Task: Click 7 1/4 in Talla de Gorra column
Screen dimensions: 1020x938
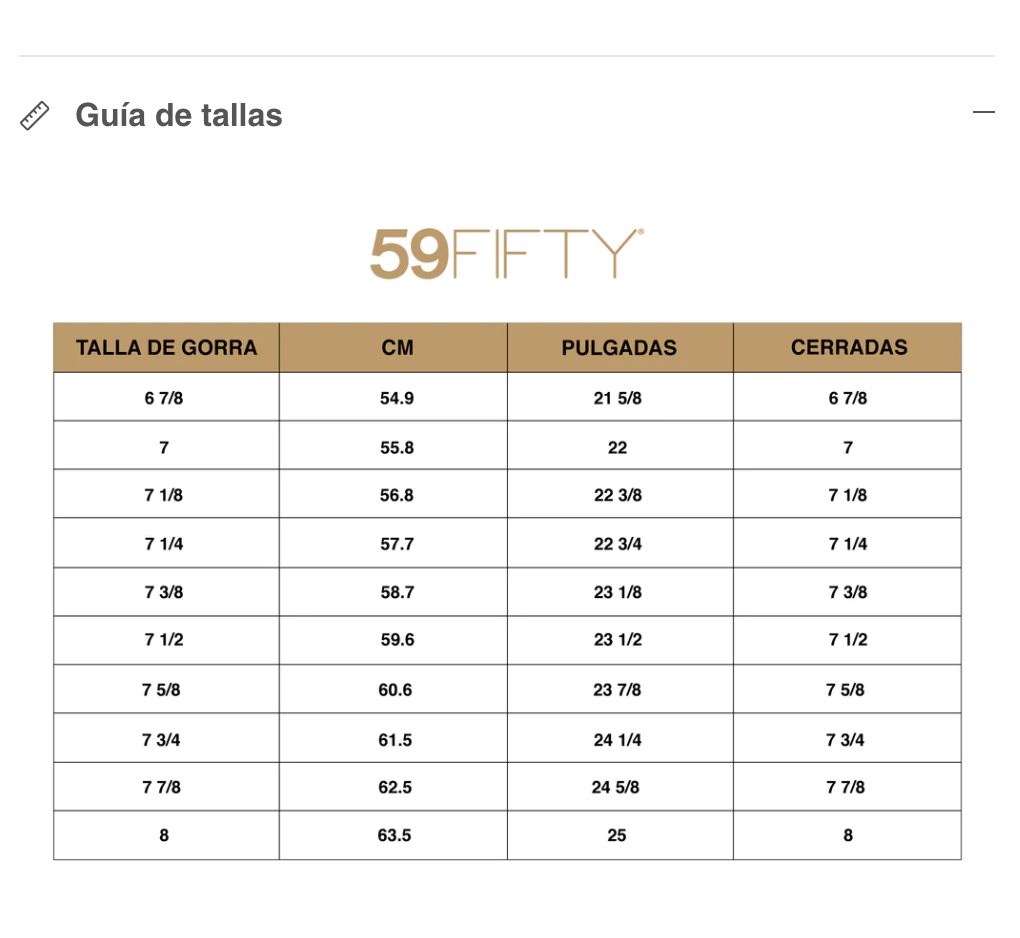Action: pyautogui.click(x=164, y=544)
